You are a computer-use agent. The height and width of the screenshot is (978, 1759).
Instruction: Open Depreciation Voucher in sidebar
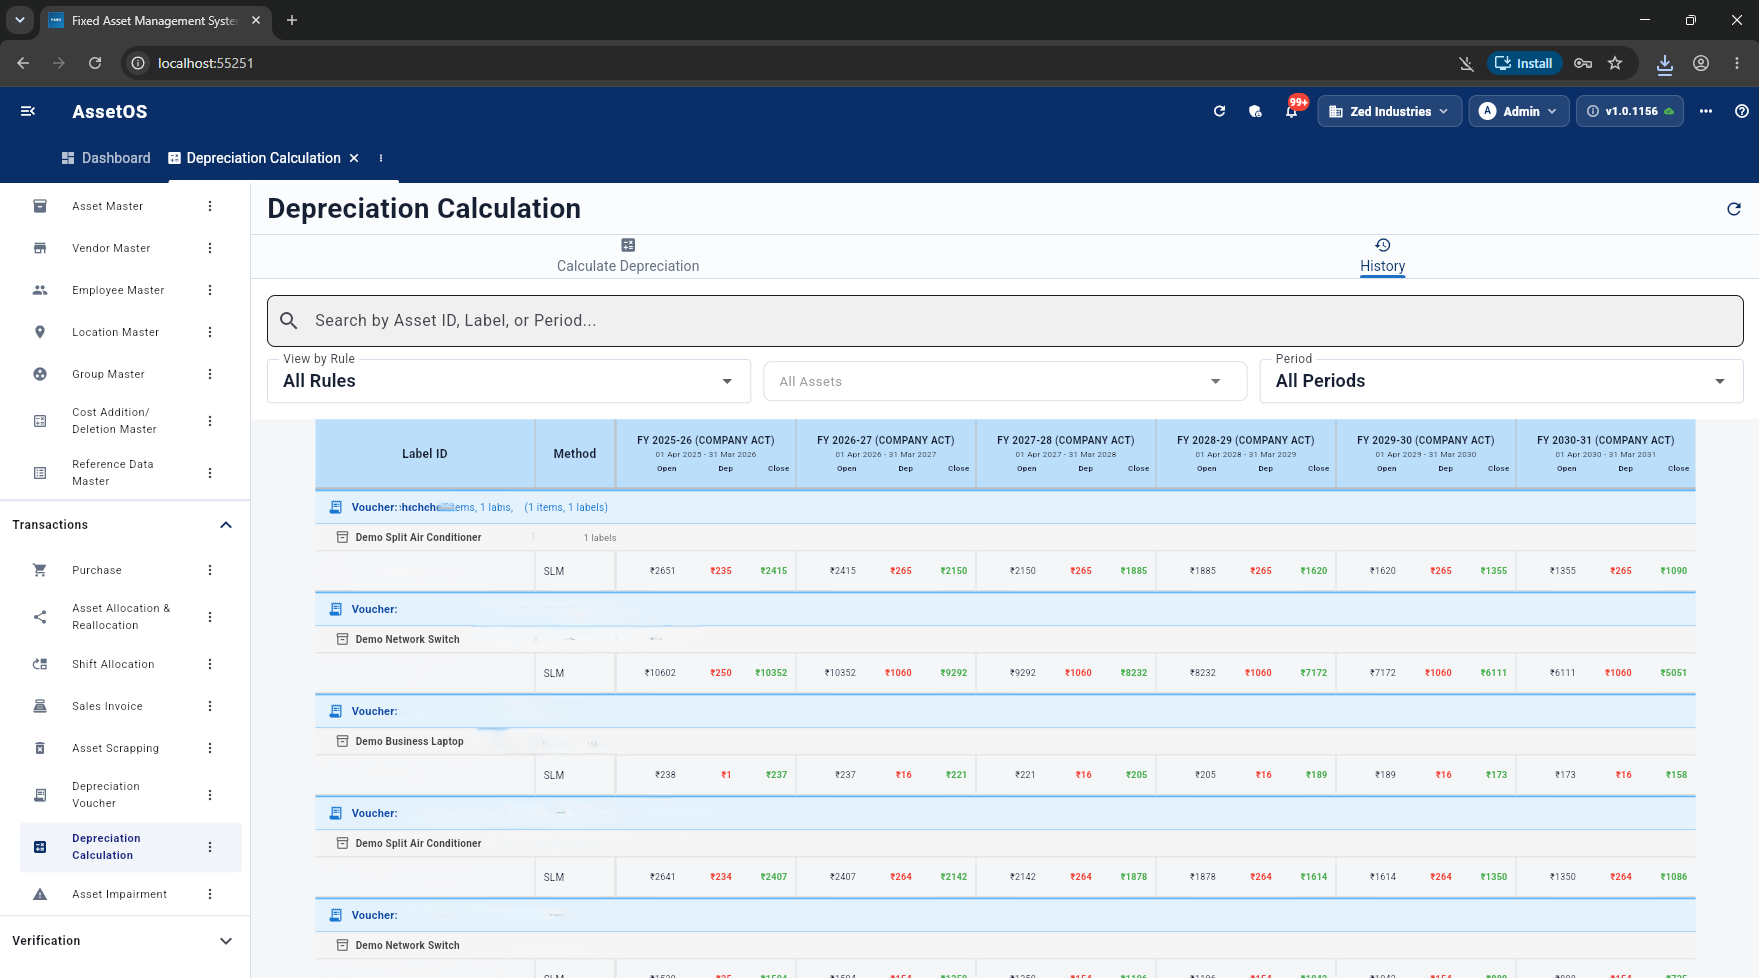(x=106, y=795)
